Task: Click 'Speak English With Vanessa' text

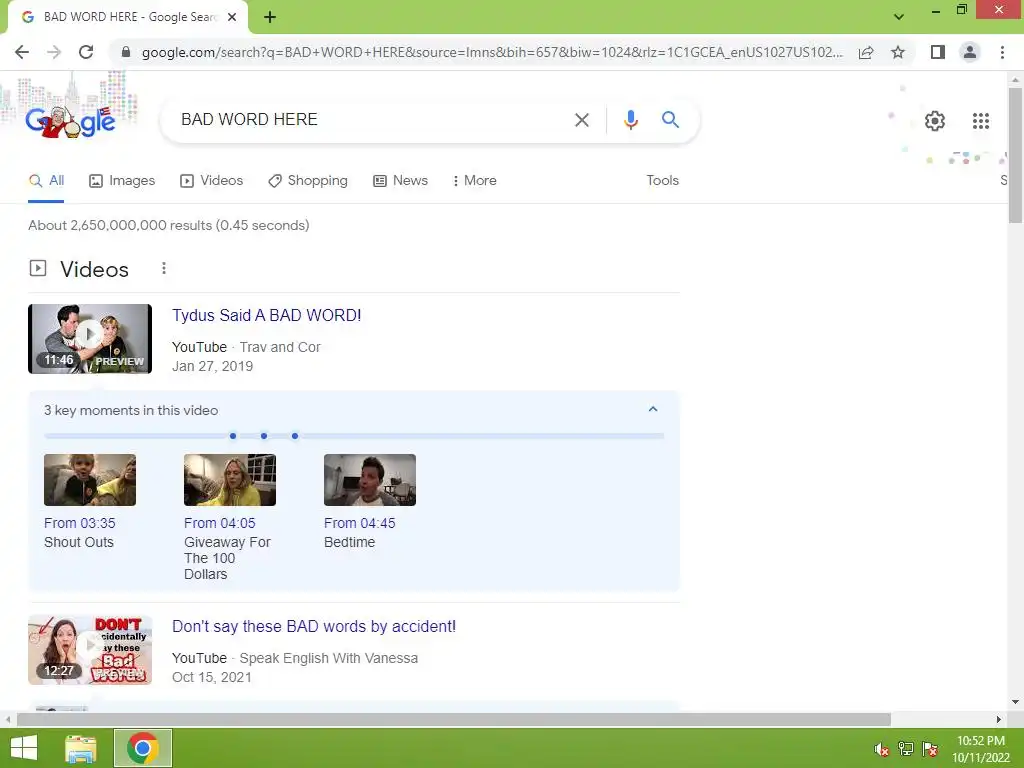Action: pyautogui.click(x=328, y=658)
